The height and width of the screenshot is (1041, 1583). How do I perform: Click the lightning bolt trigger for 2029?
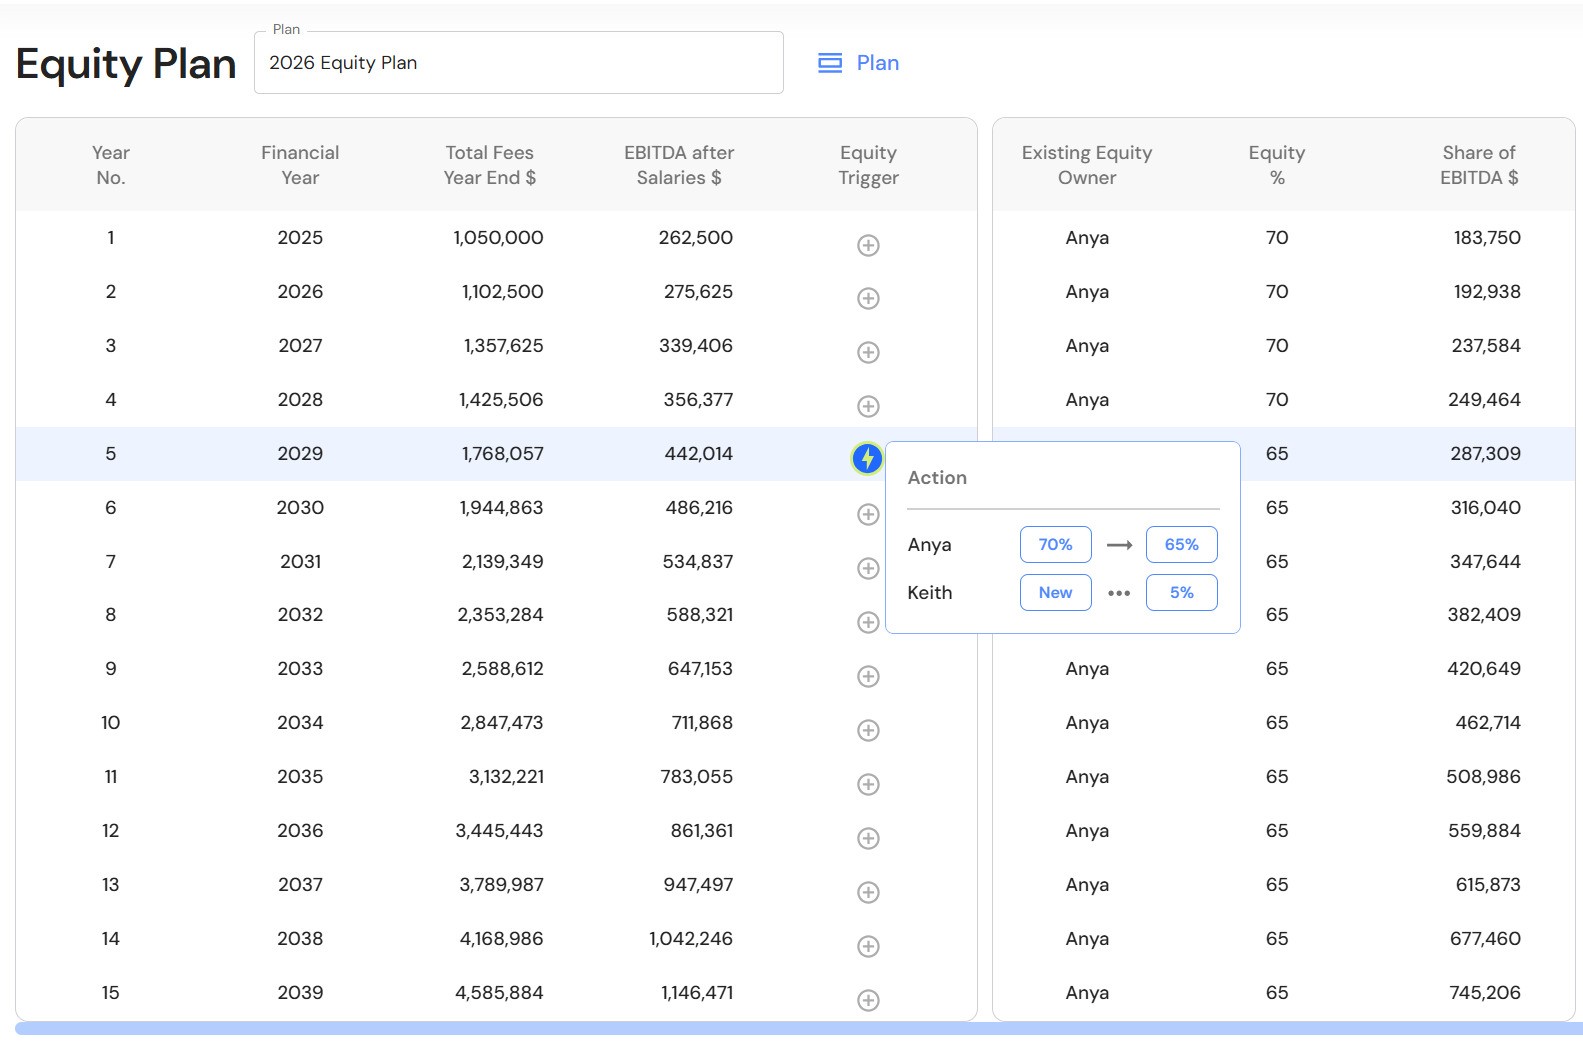pos(867,459)
